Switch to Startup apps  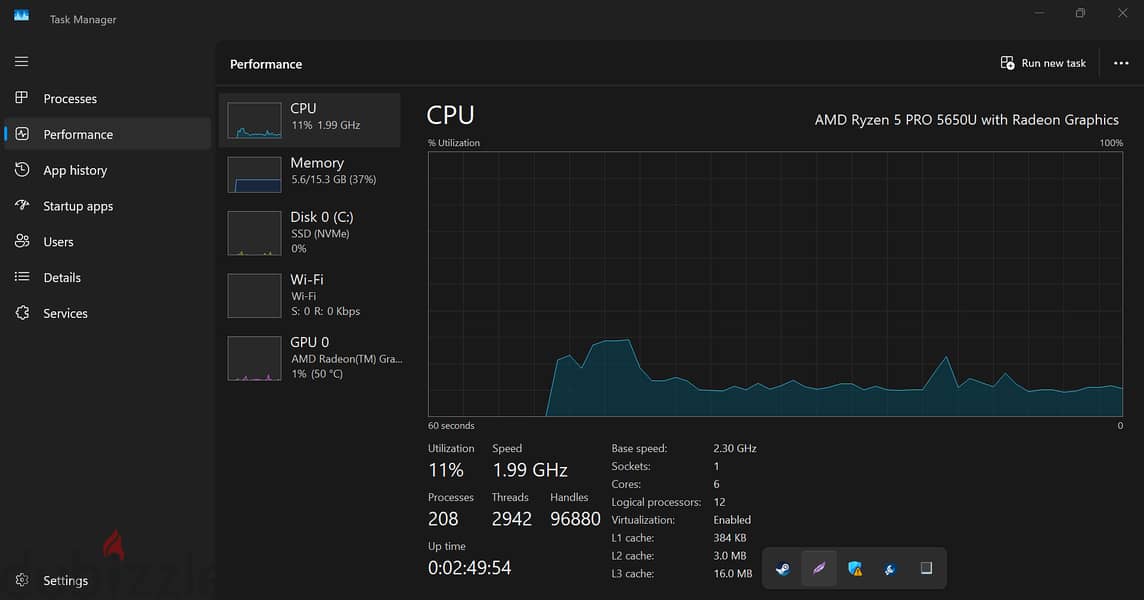[x=107, y=206]
